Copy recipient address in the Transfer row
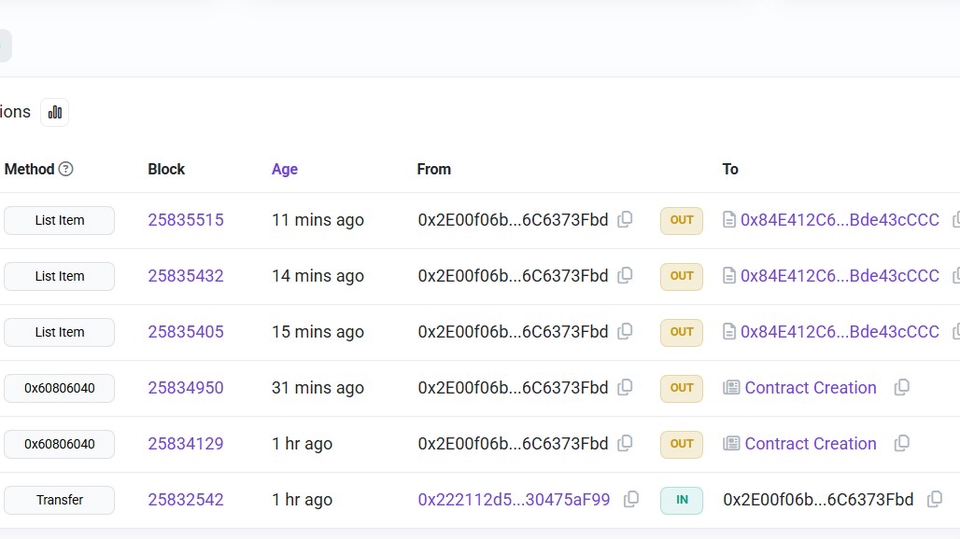 coord(935,499)
